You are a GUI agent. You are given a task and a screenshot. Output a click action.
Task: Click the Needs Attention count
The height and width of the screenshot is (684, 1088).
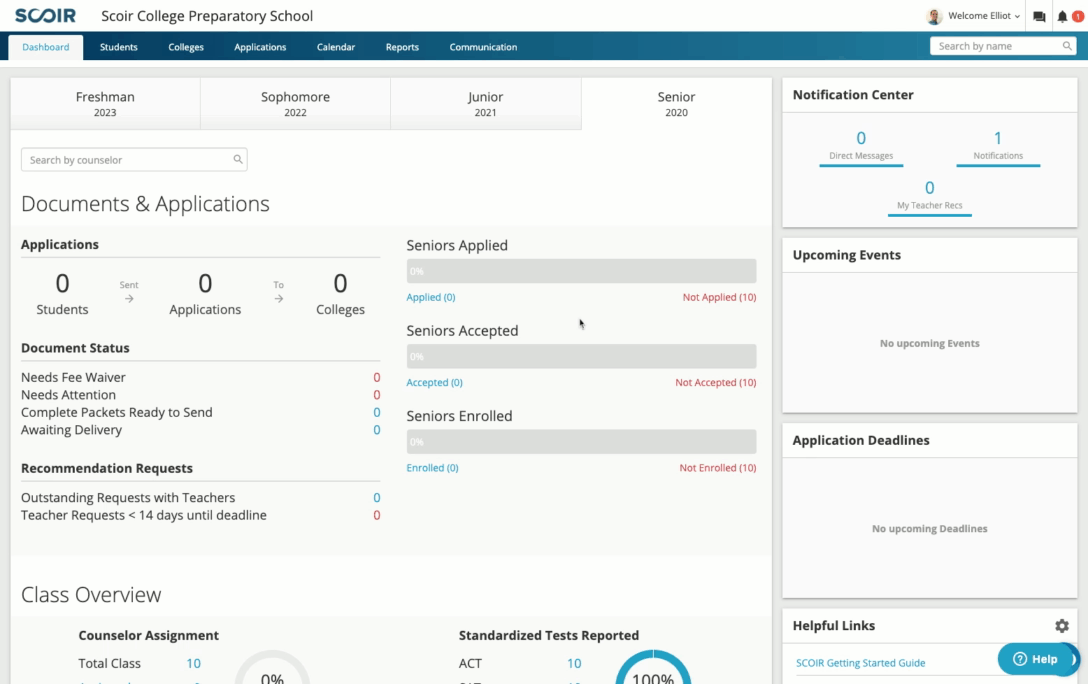(377, 395)
